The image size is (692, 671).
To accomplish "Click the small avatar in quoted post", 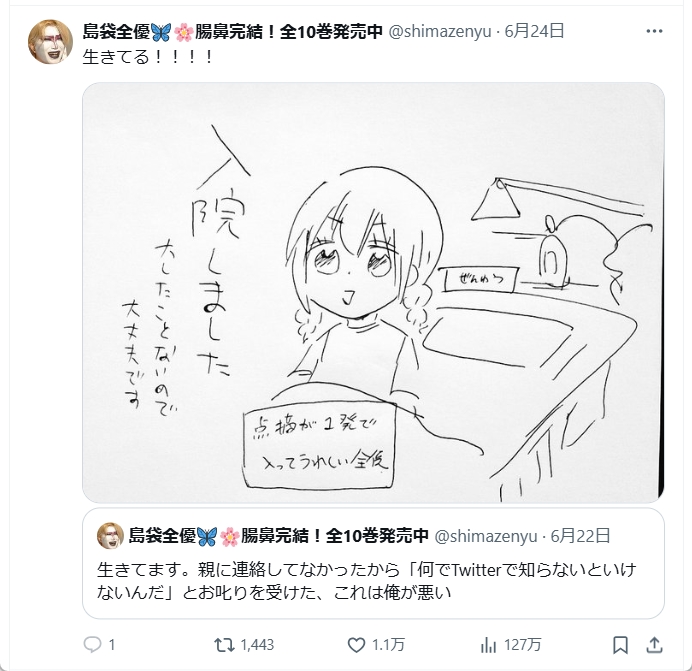I will click(110, 536).
